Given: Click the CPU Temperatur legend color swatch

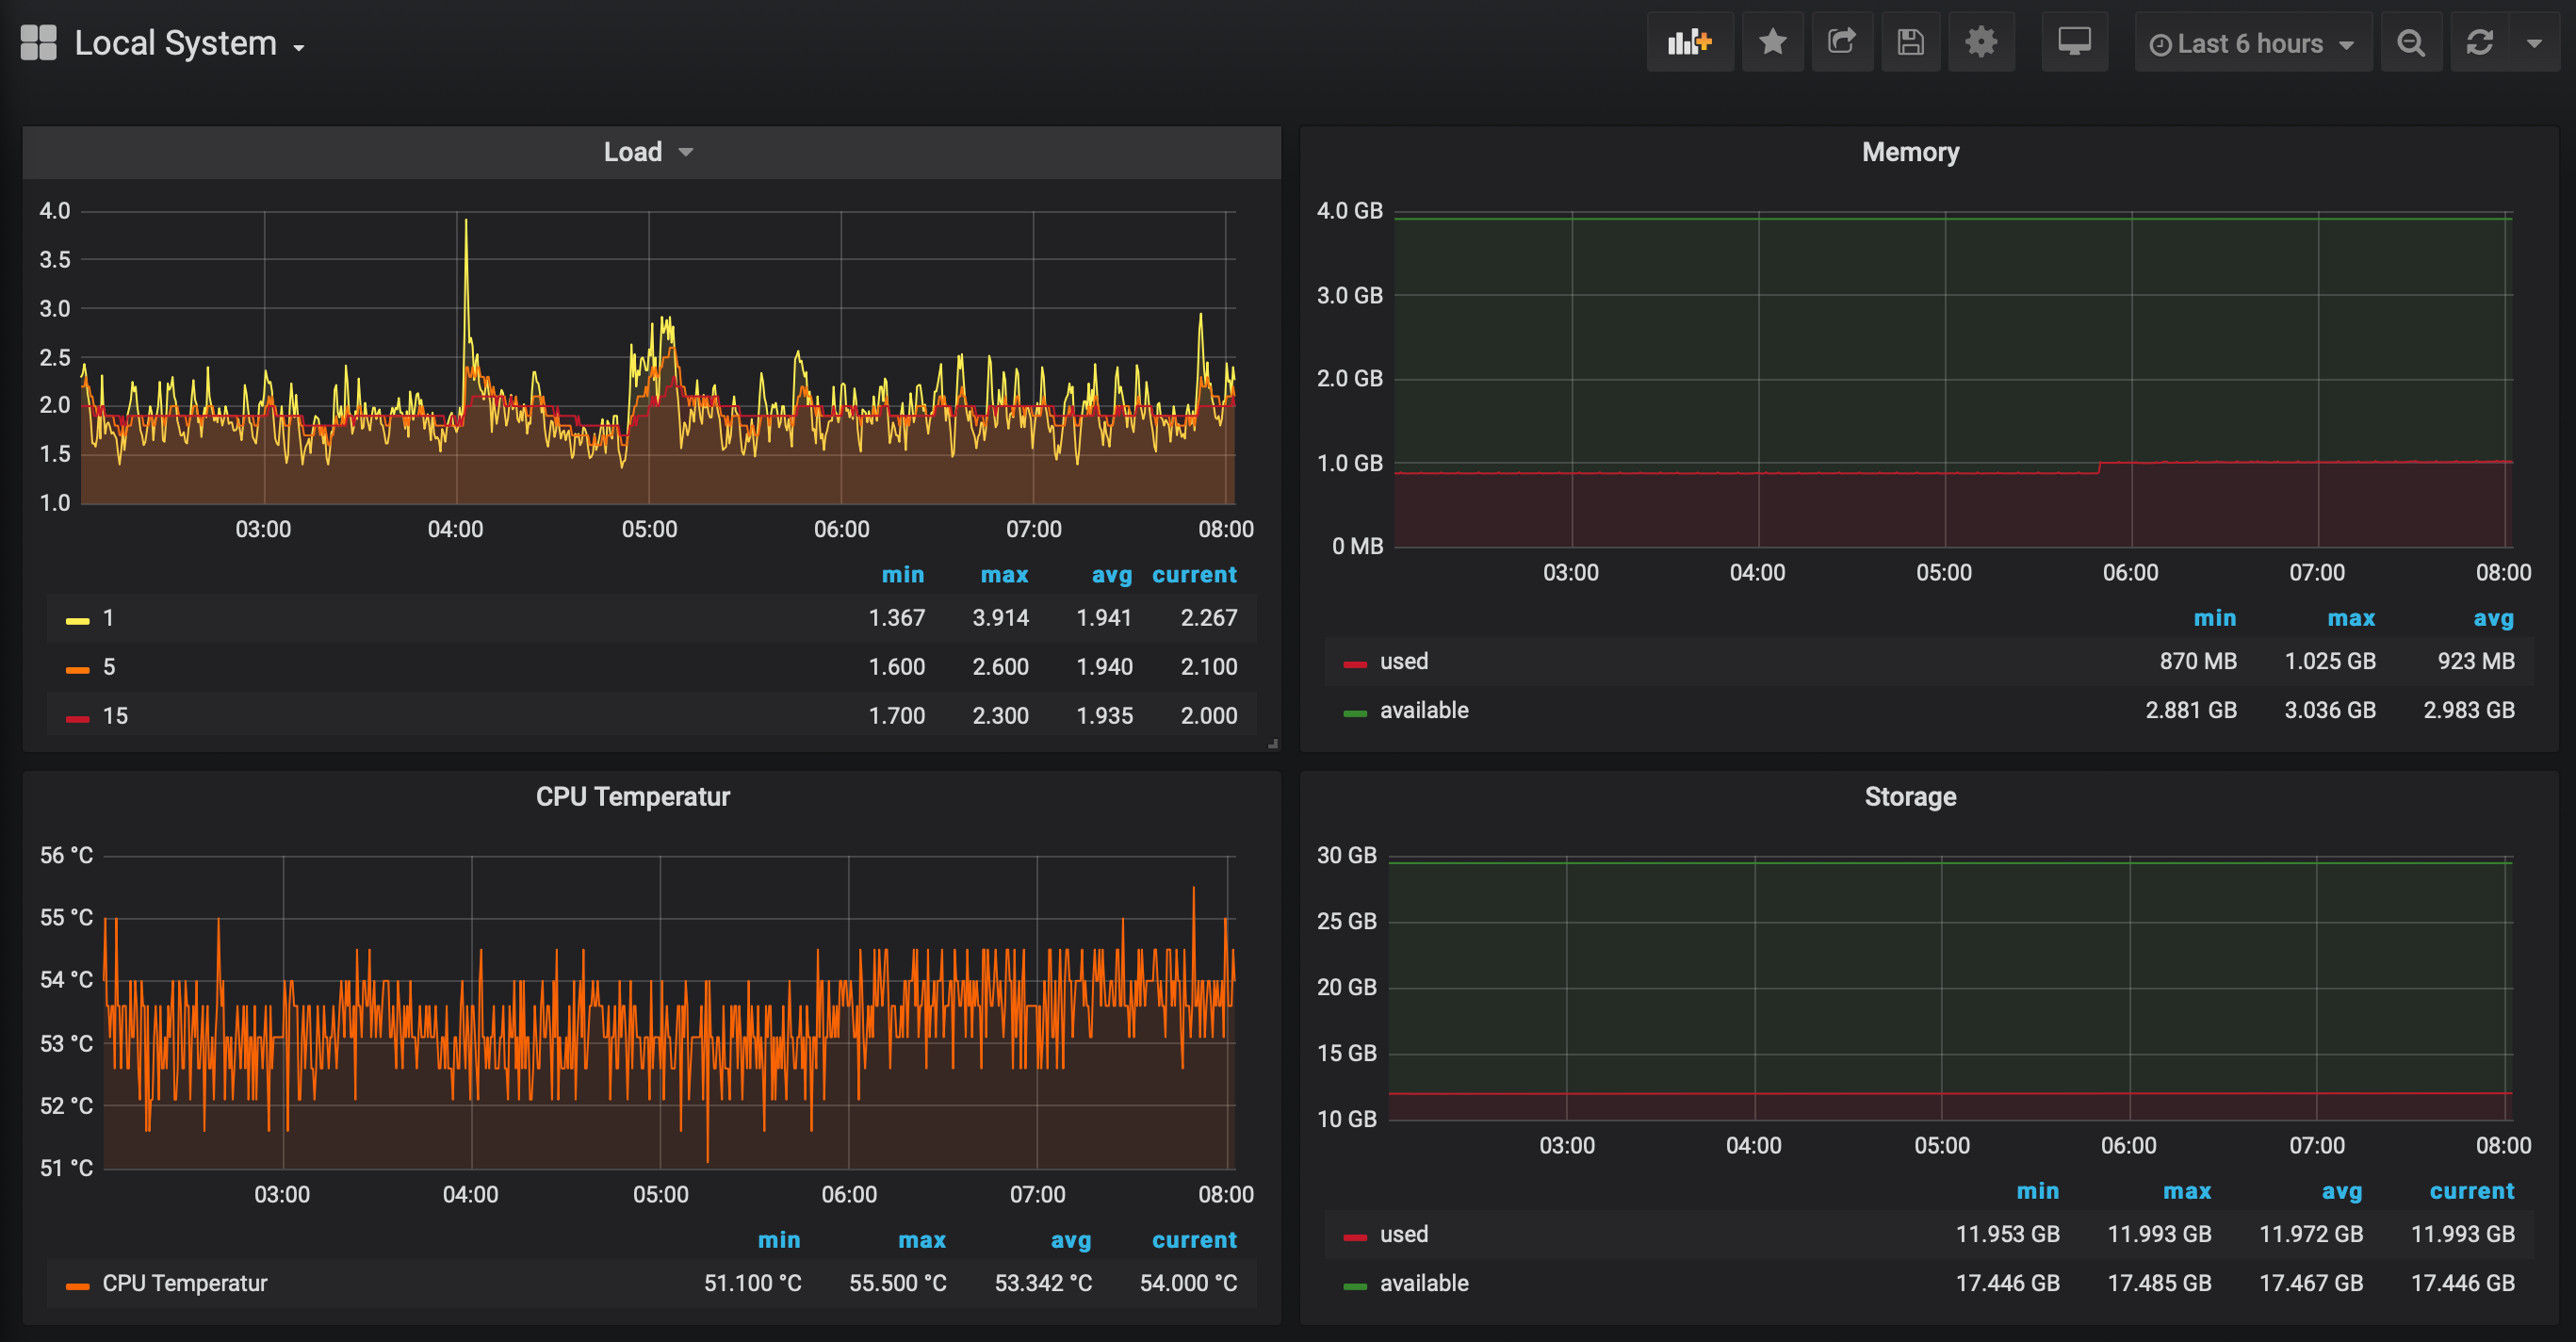Looking at the screenshot, I should (x=77, y=1286).
